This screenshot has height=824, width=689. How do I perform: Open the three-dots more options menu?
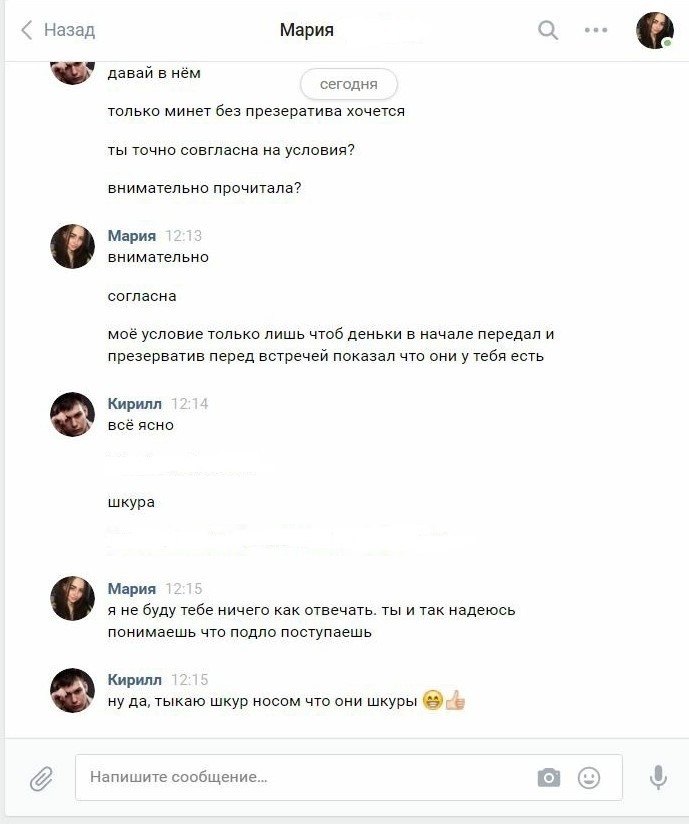595,30
